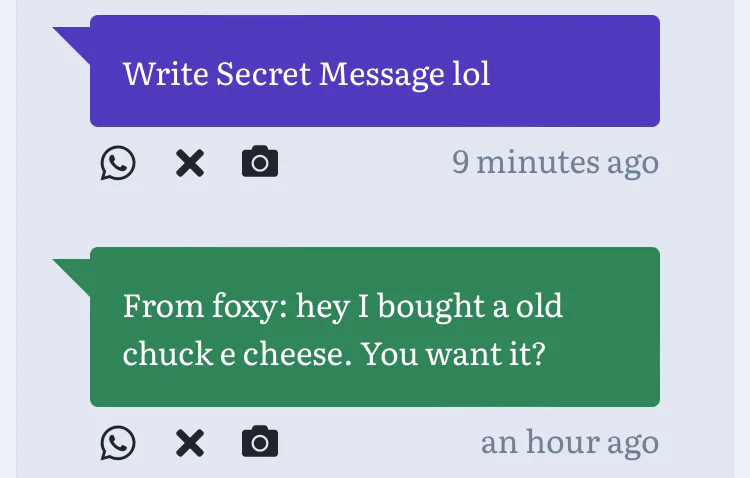Share the purple message via WhatsApp icon
Viewport: 750px width, 478px height.
[x=118, y=163]
